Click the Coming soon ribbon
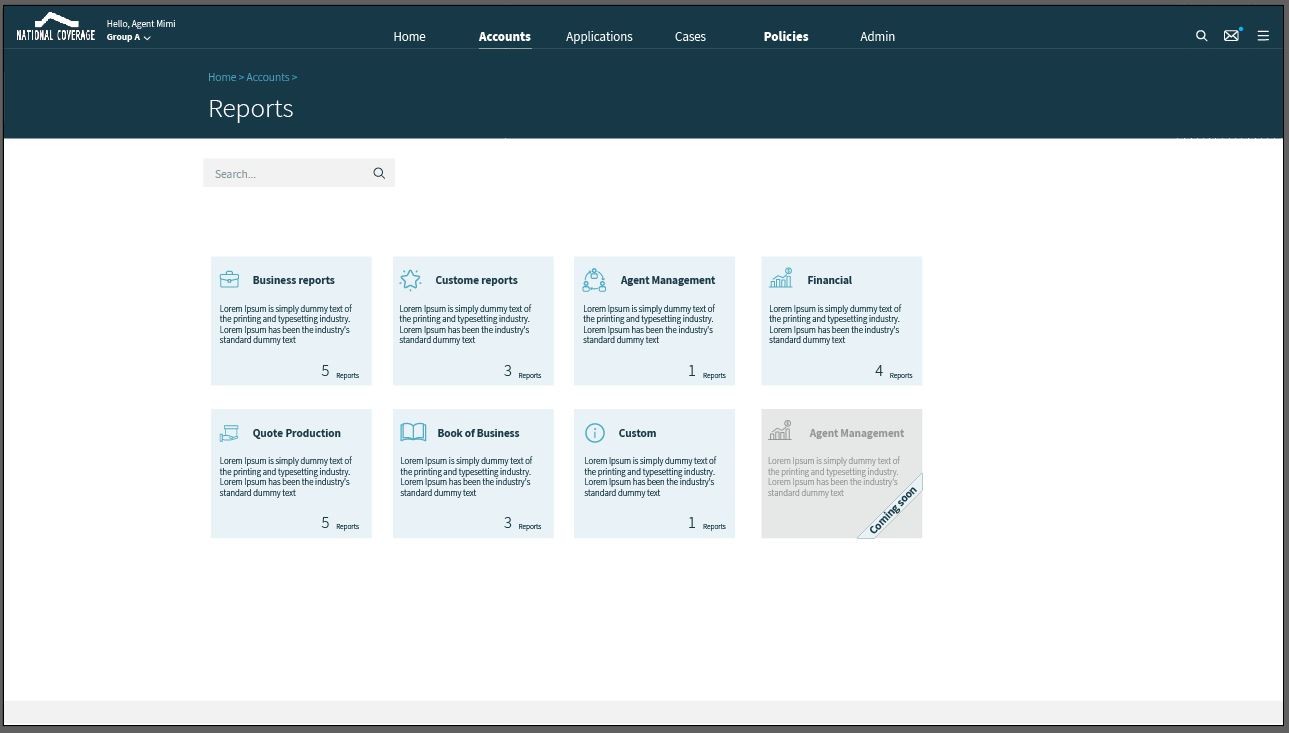The width and height of the screenshot is (1289, 733). [892, 509]
